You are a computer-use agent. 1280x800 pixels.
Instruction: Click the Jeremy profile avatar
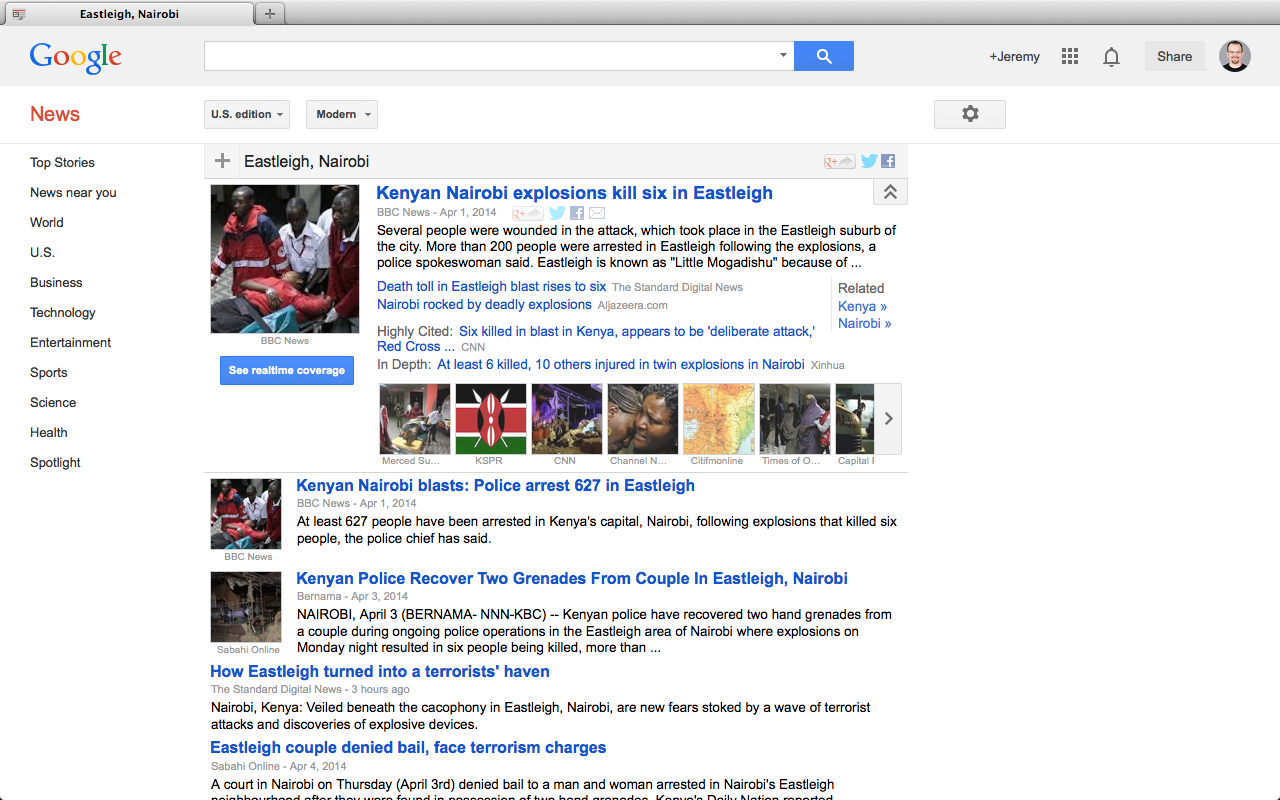(x=1235, y=56)
